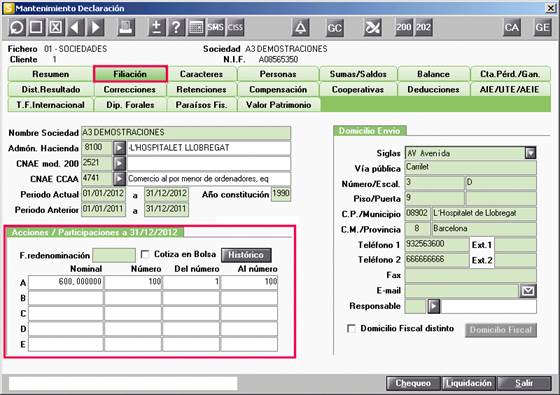Click the E-mail input field
Image resolution: width=560 pixels, height=395 pixels.
(x=462, y=291)
